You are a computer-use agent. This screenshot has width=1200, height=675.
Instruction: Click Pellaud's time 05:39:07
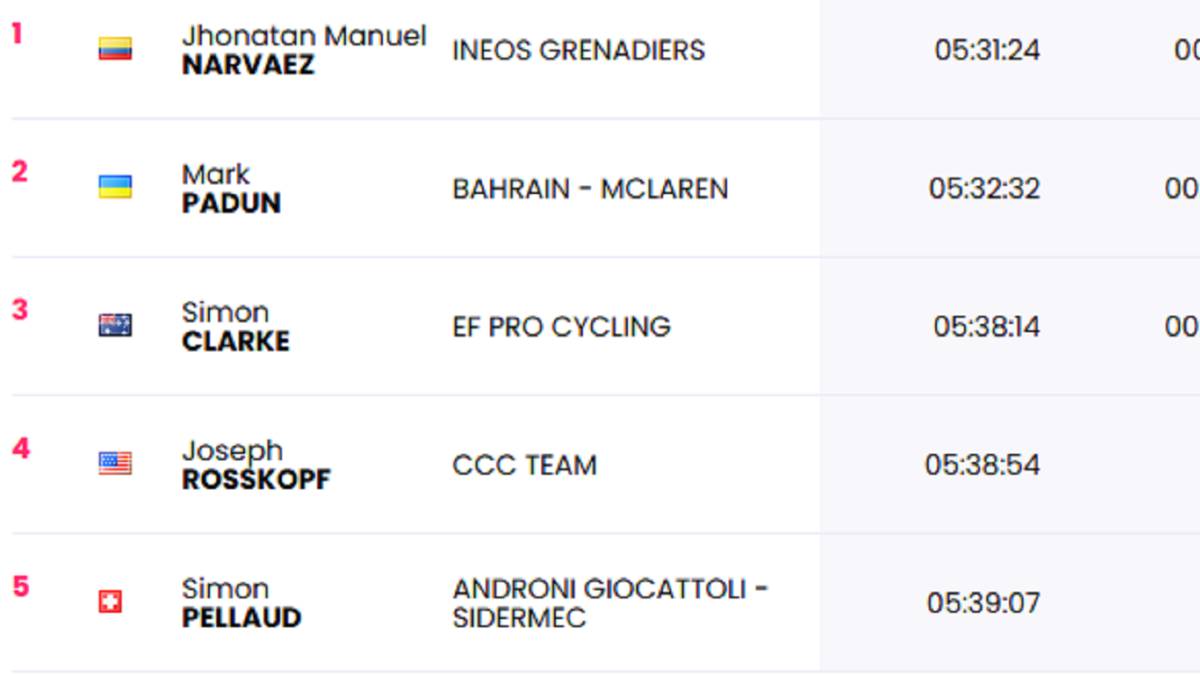tap(983, 602)
